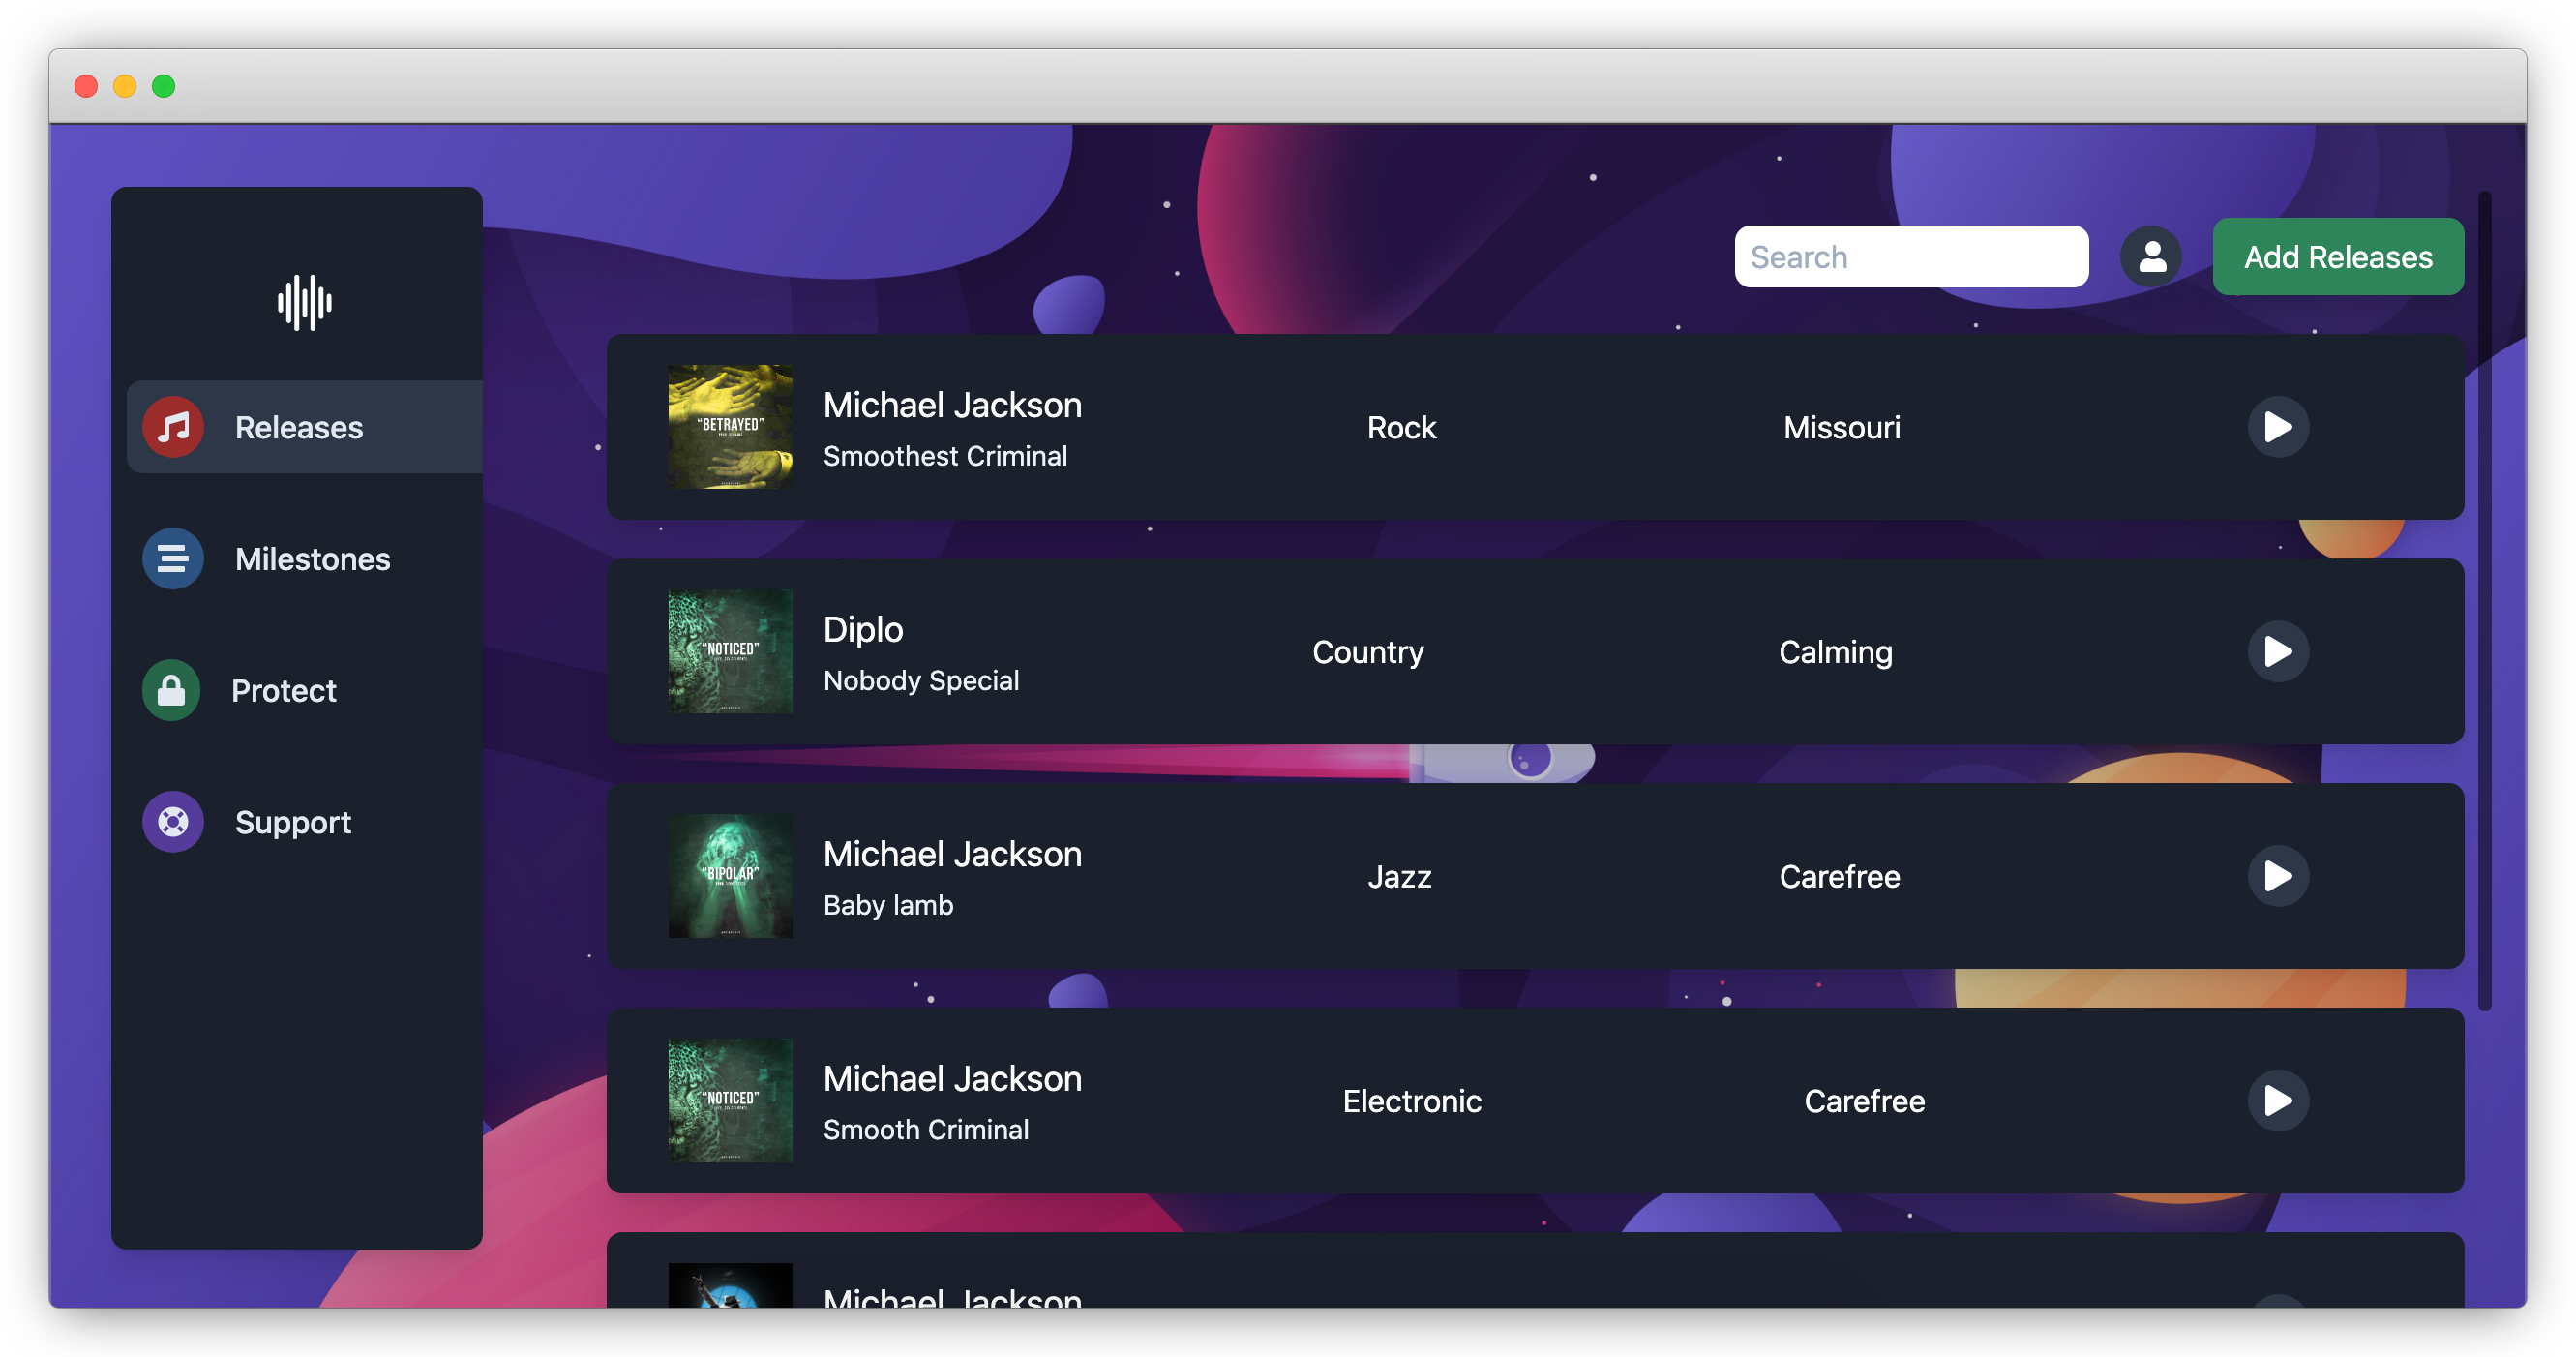Select the artist name Diplo
The height and width of the screenshot is (1357, 2576).
click(863, 630)
